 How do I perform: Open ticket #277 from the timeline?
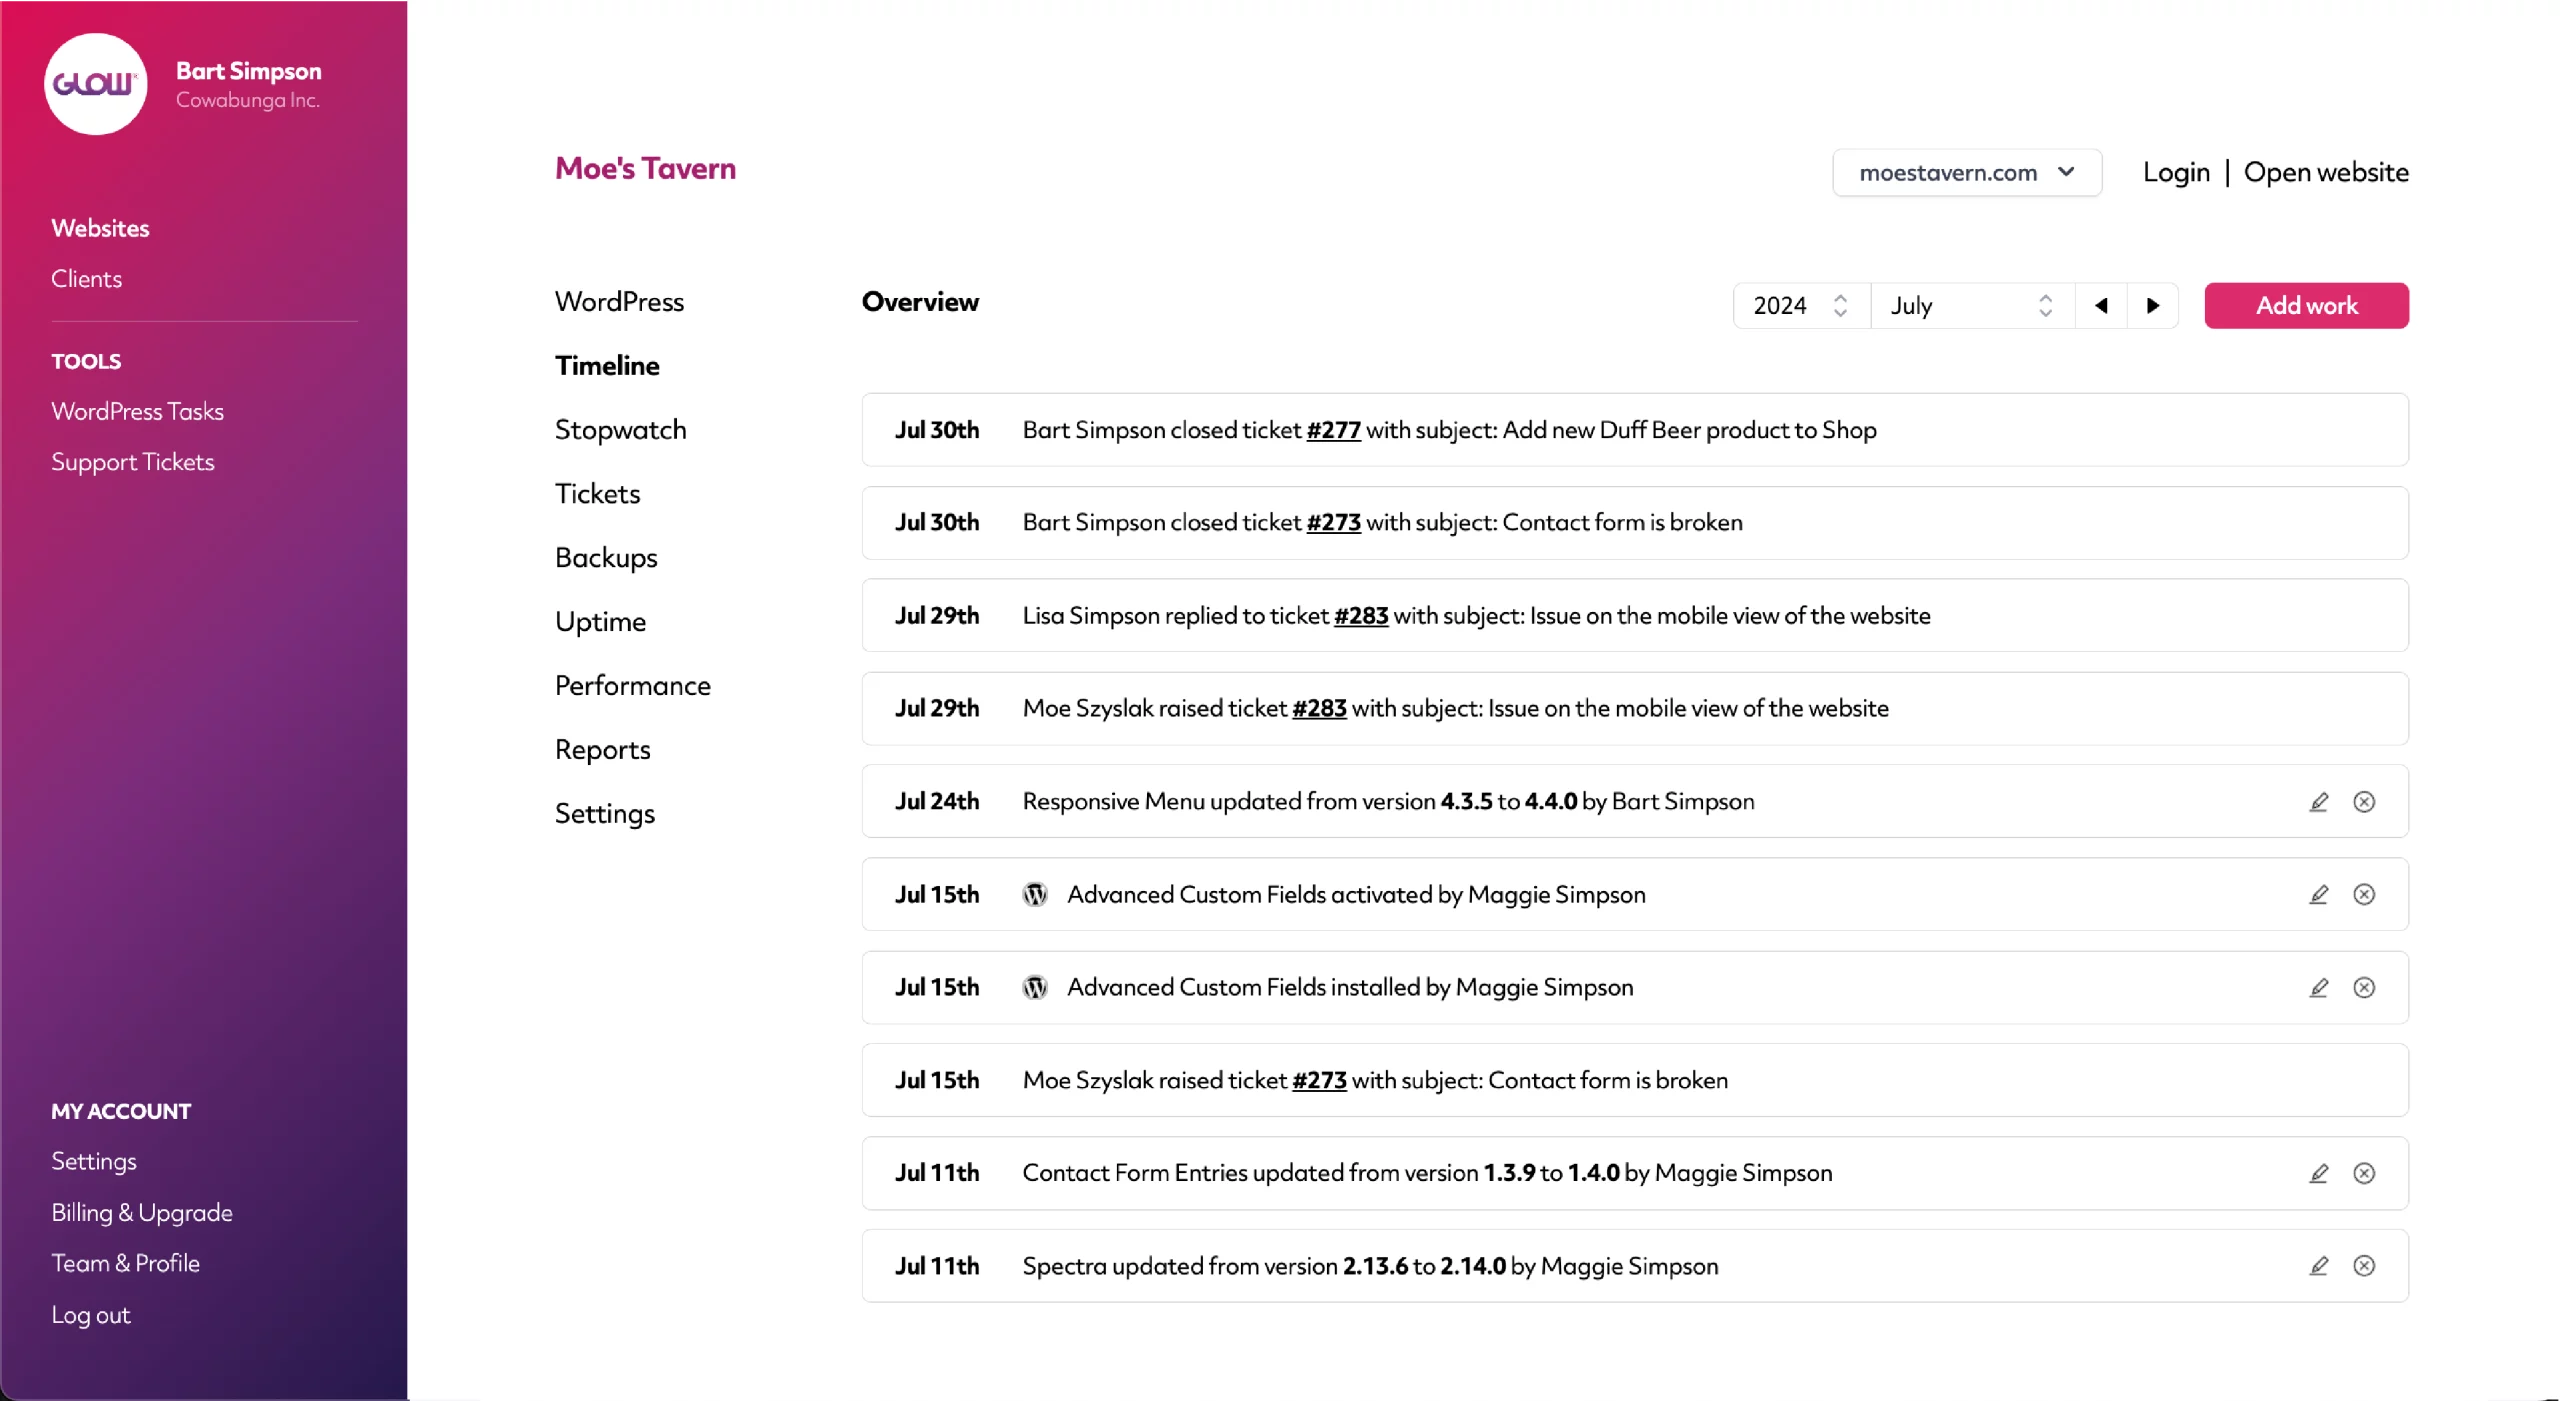coord(1333,430)
